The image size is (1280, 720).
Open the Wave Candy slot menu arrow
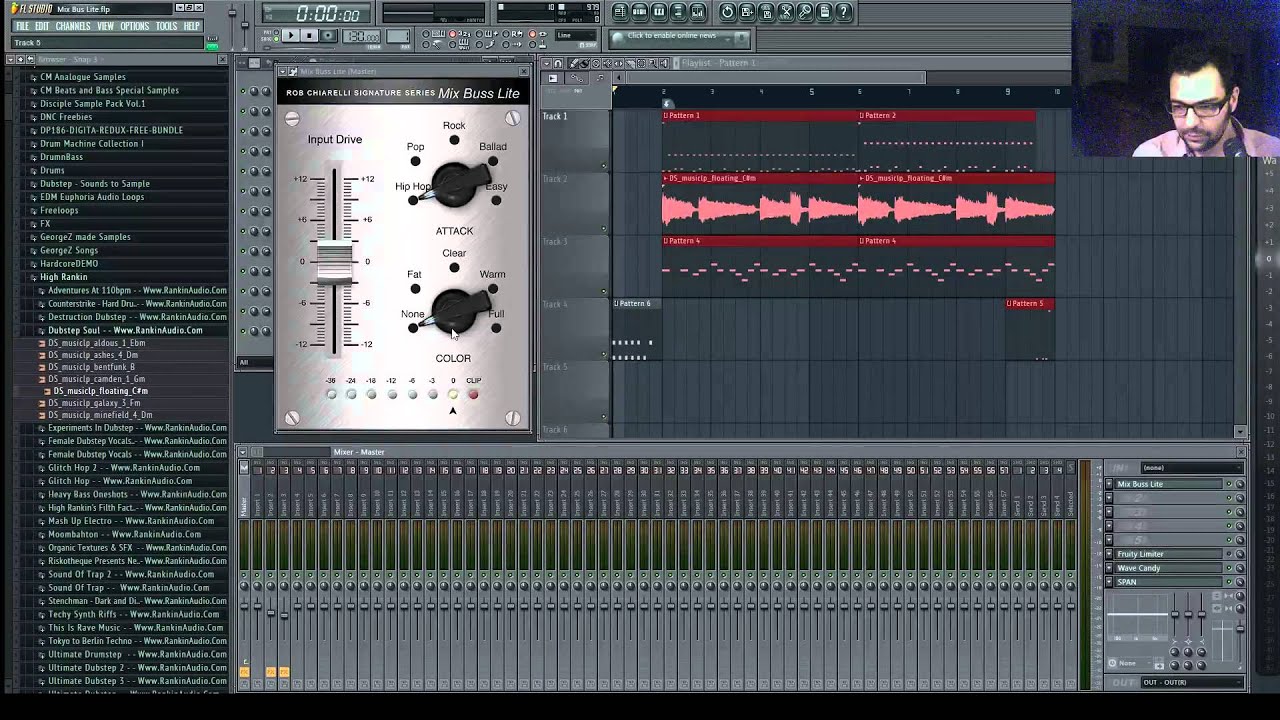[x=1109, y=568]
